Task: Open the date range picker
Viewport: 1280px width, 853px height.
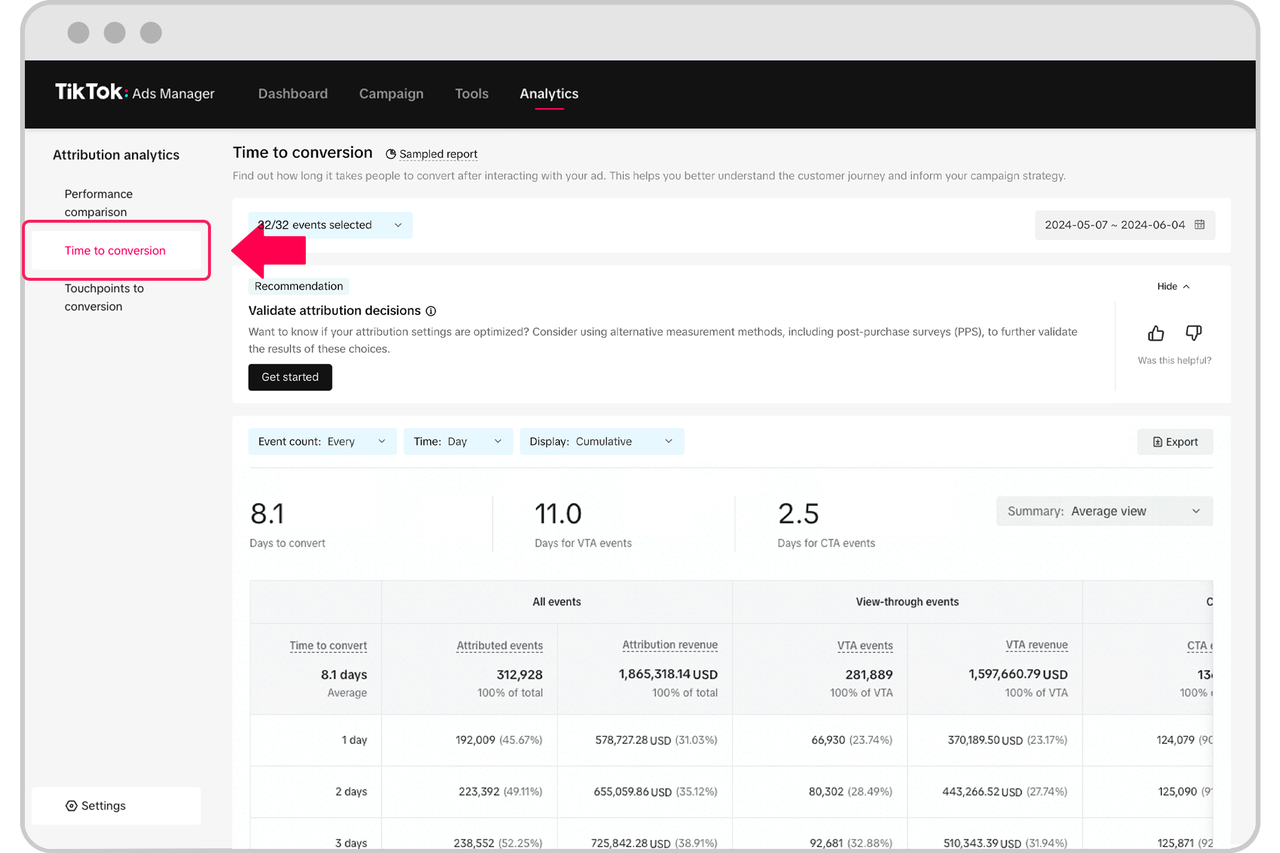Action: coord(1125,225)
